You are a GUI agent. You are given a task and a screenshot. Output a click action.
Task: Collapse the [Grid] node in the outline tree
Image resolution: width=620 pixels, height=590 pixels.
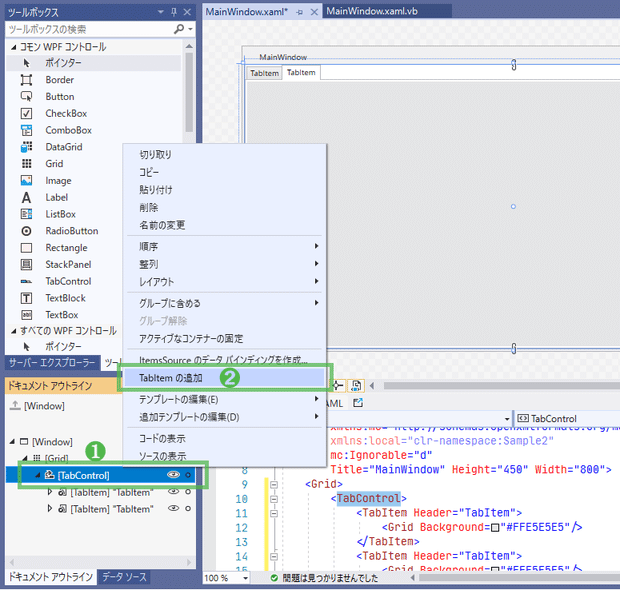click(x=25, y=458)
